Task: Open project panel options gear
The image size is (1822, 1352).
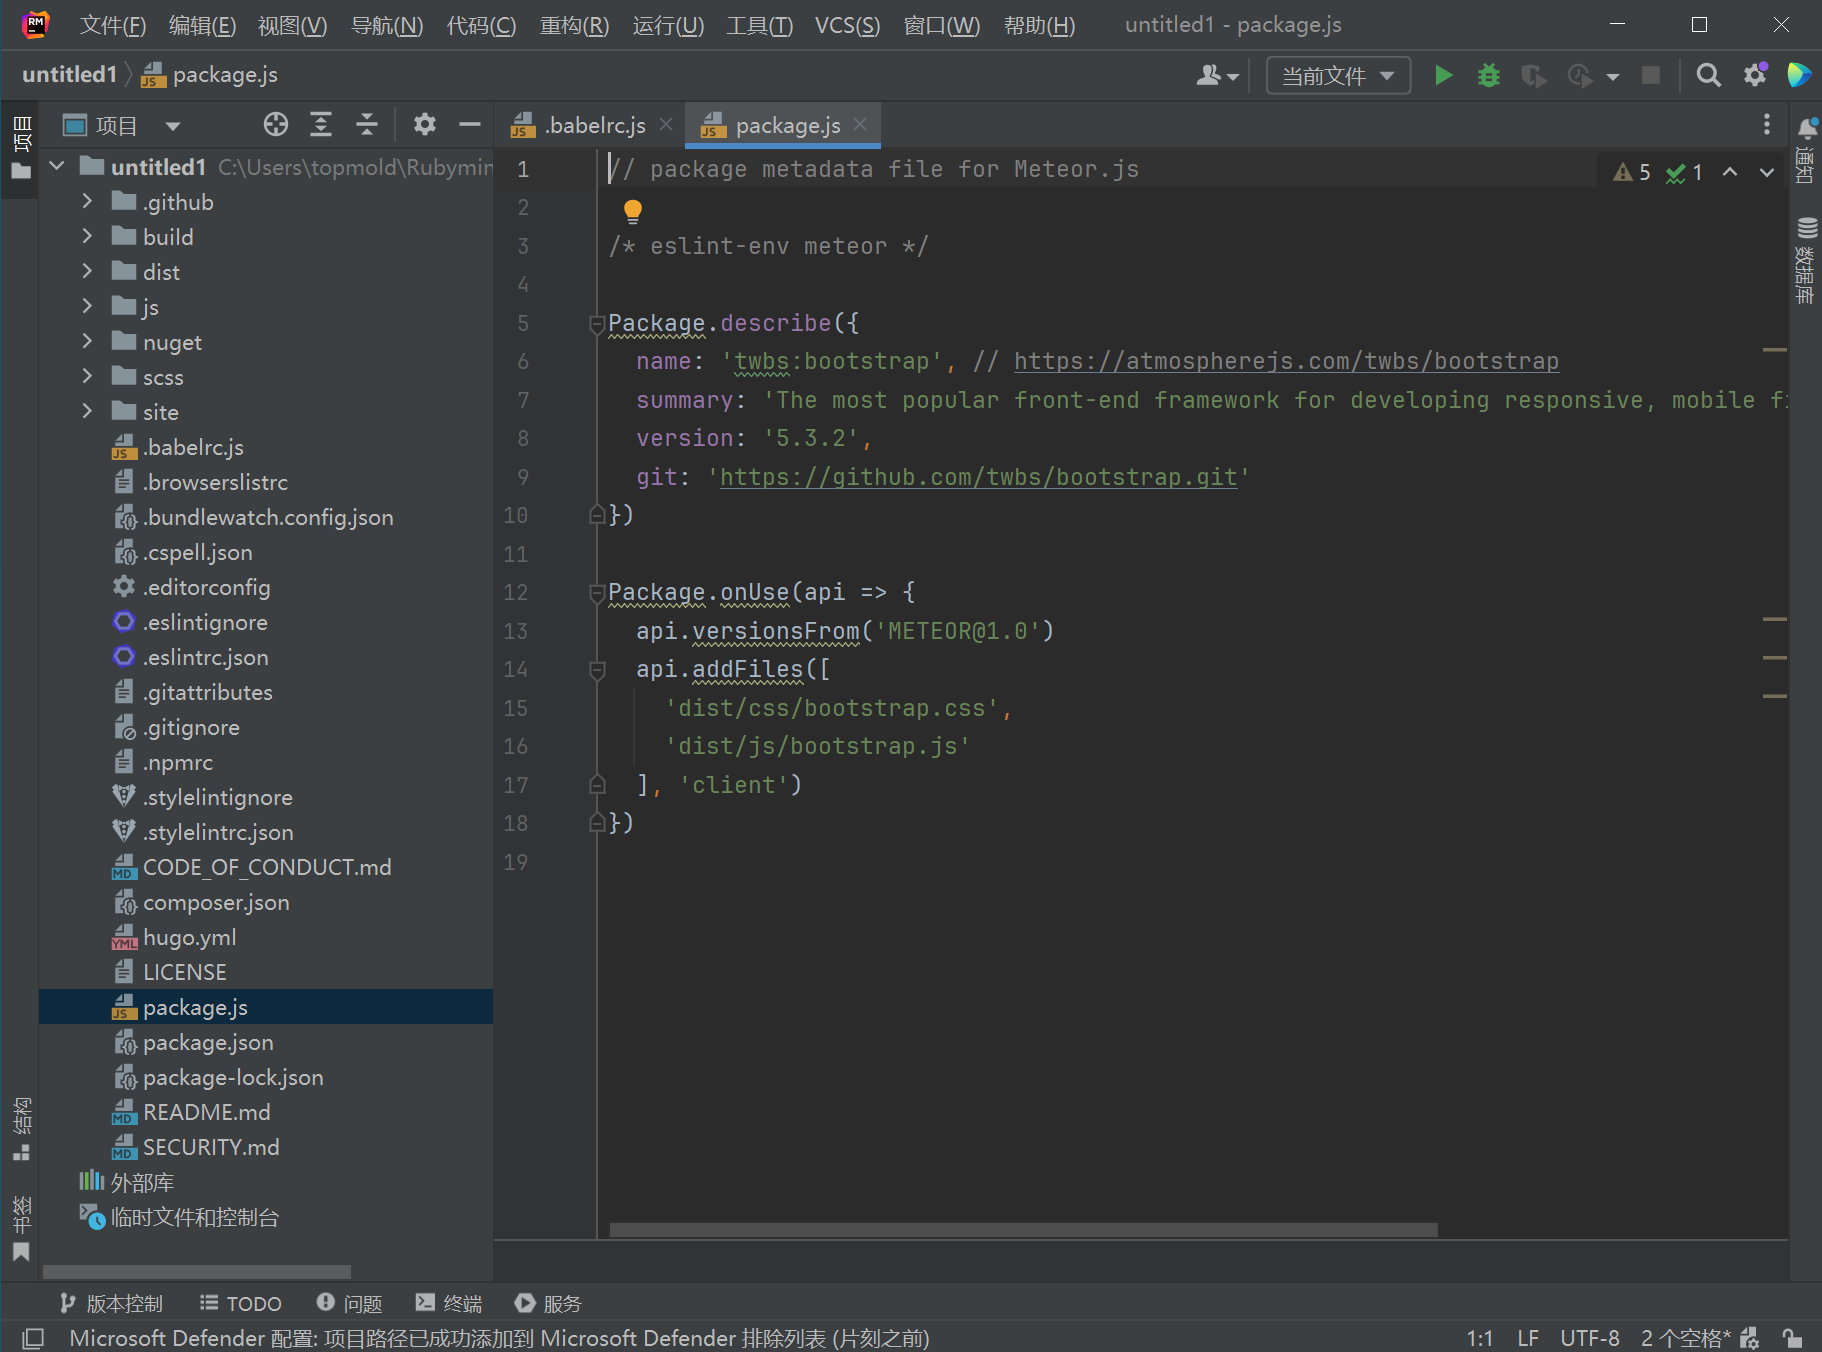Action: pos(425,124)
